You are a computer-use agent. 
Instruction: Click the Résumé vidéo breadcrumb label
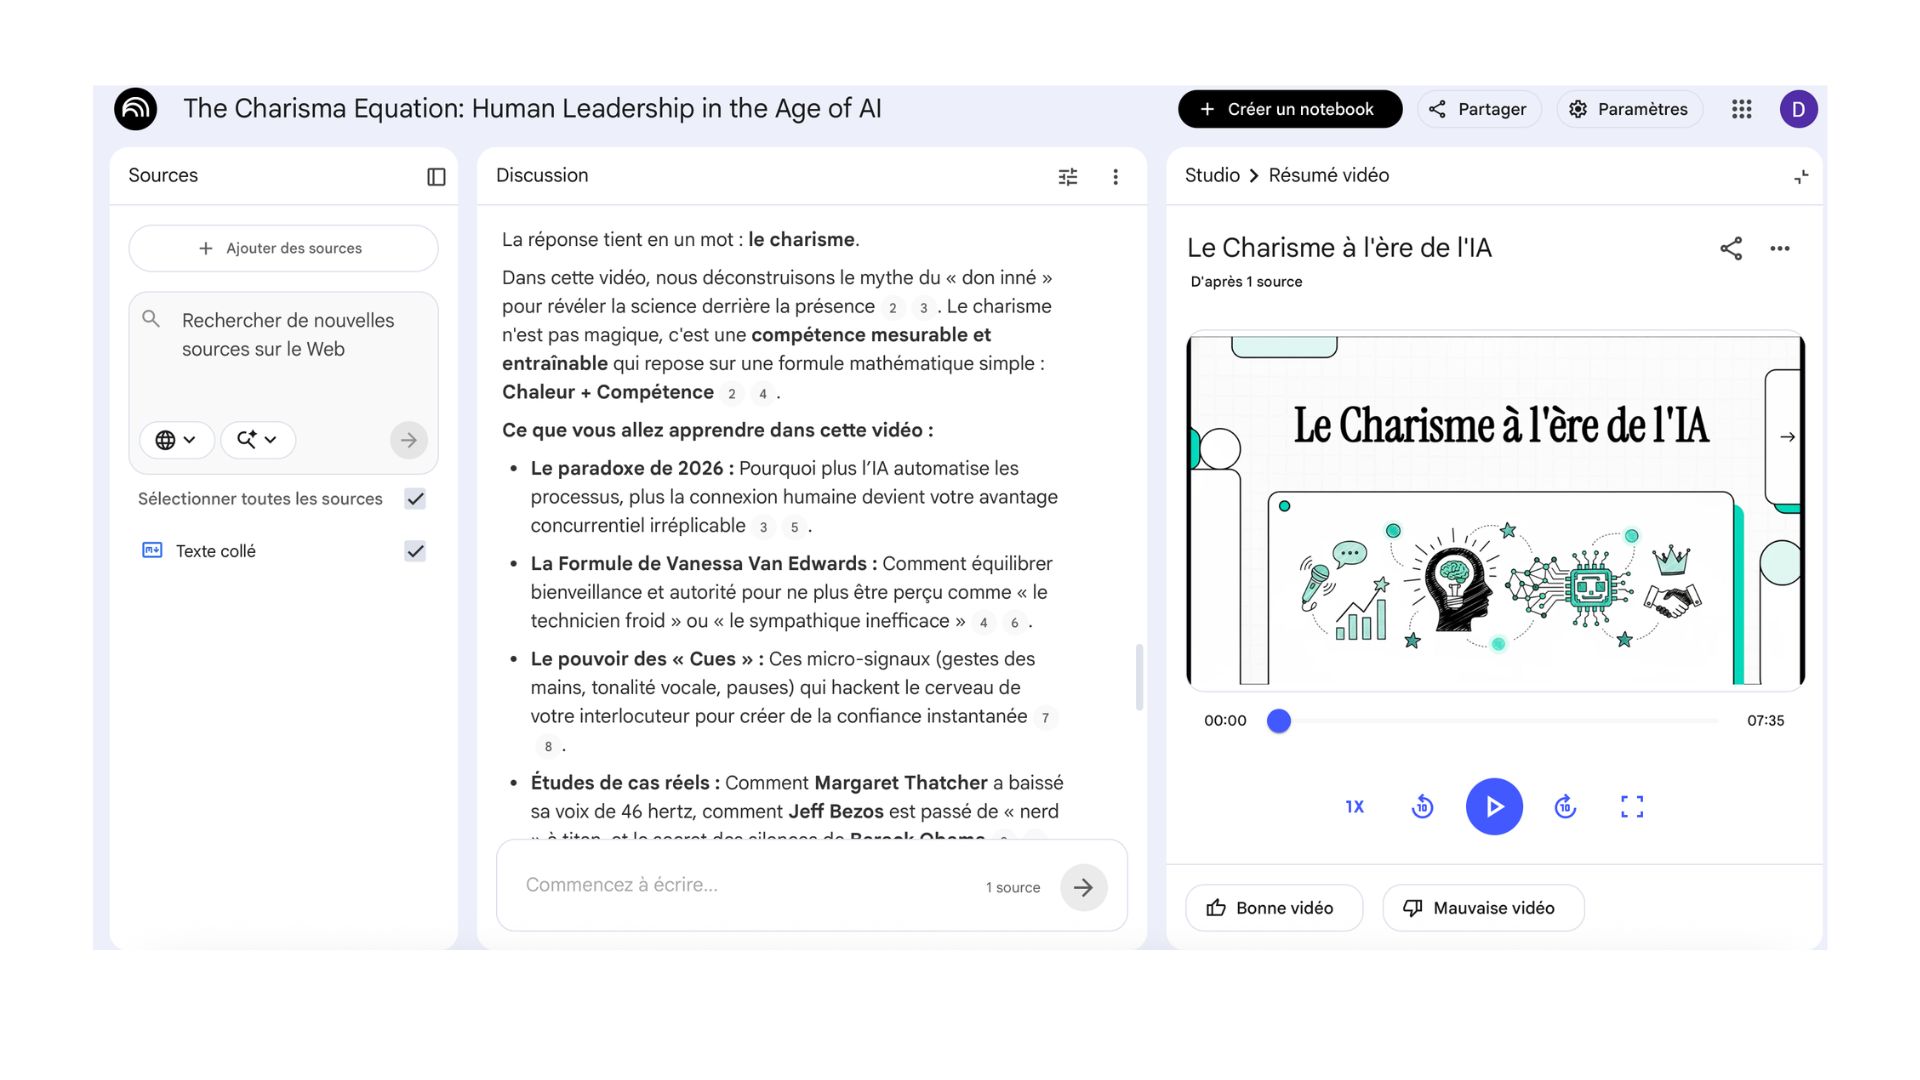coord(1329,175)
